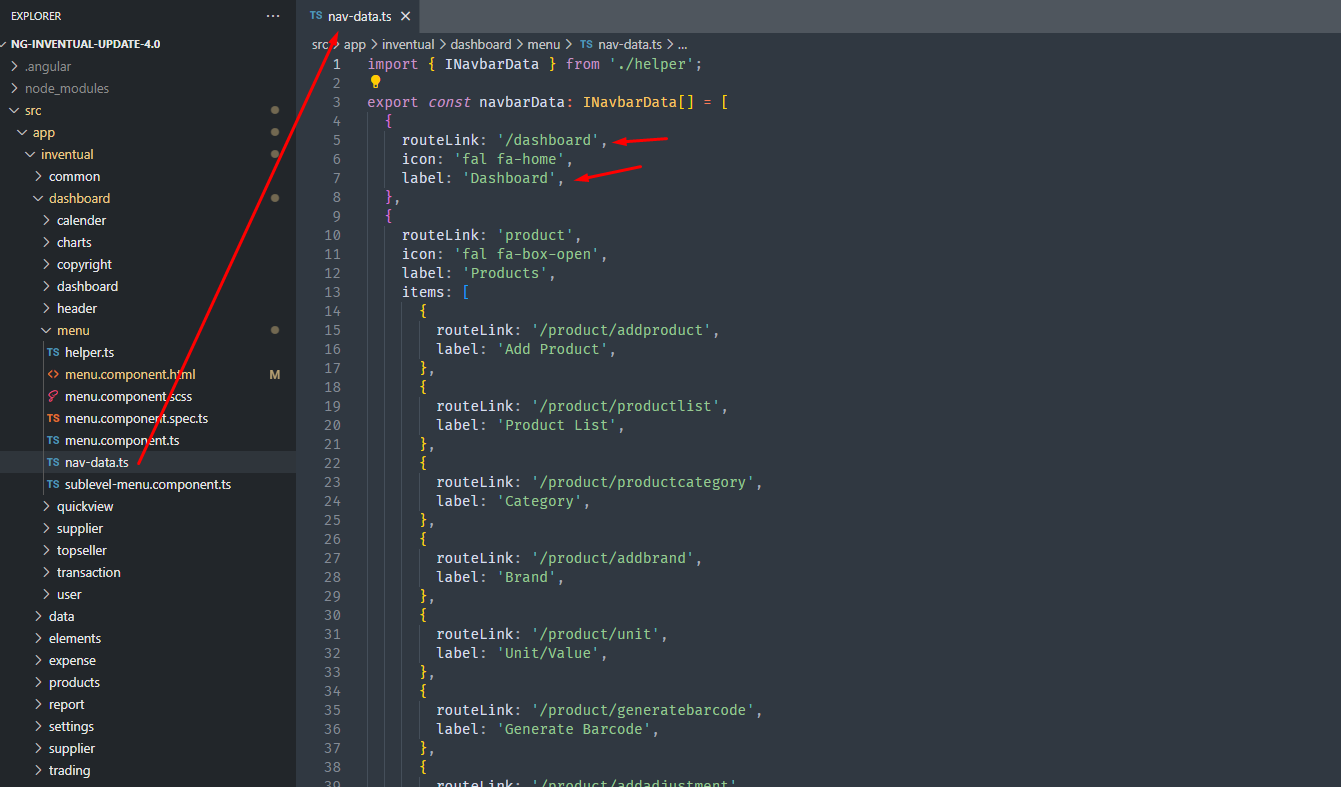Viewport: 1341px width, 787px height.
Task: Click the Sass icon beside menu.component.scss
Action: pos(53,396)
